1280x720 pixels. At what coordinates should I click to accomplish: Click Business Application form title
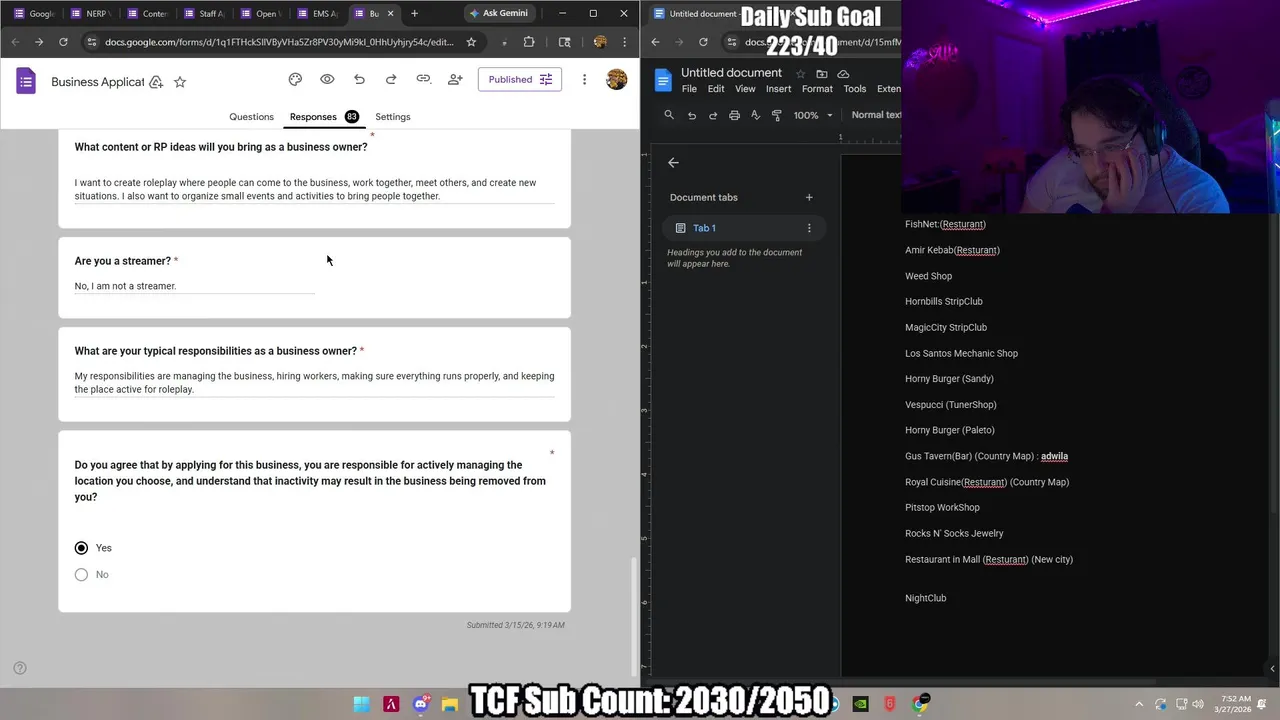click(x=98, y=82)
